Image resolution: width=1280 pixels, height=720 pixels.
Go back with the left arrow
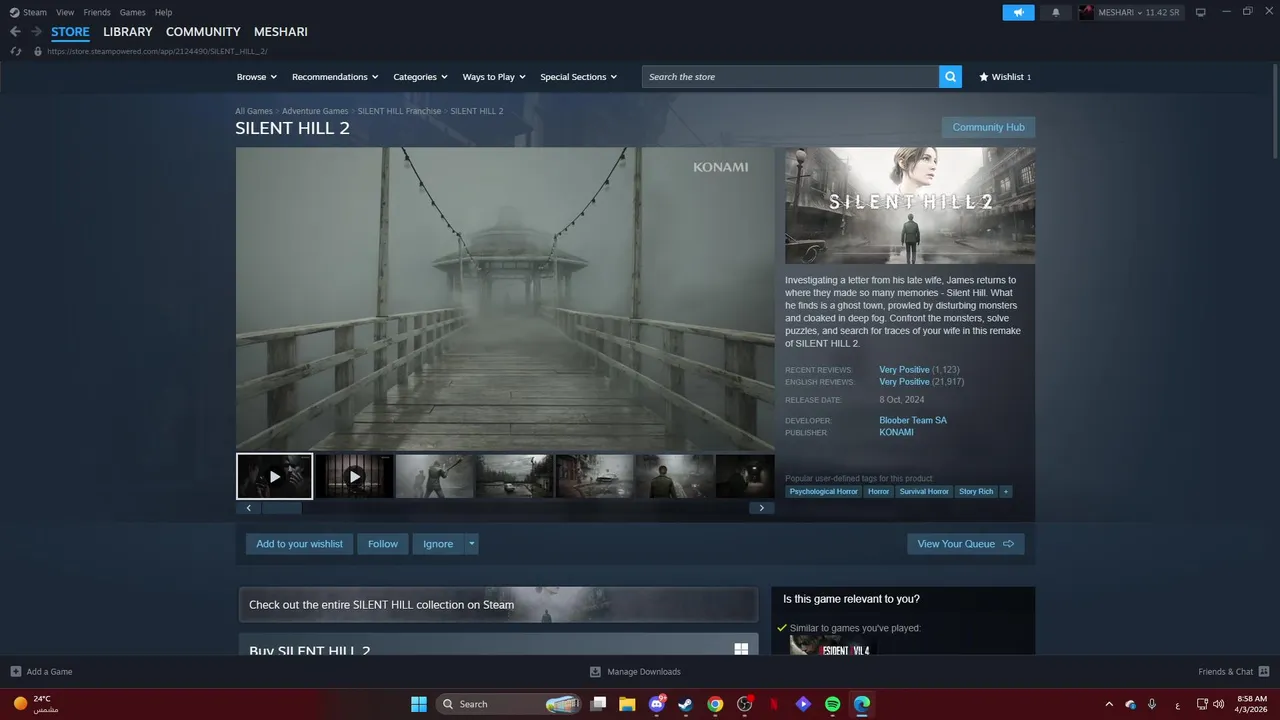(x=15, y=32)
